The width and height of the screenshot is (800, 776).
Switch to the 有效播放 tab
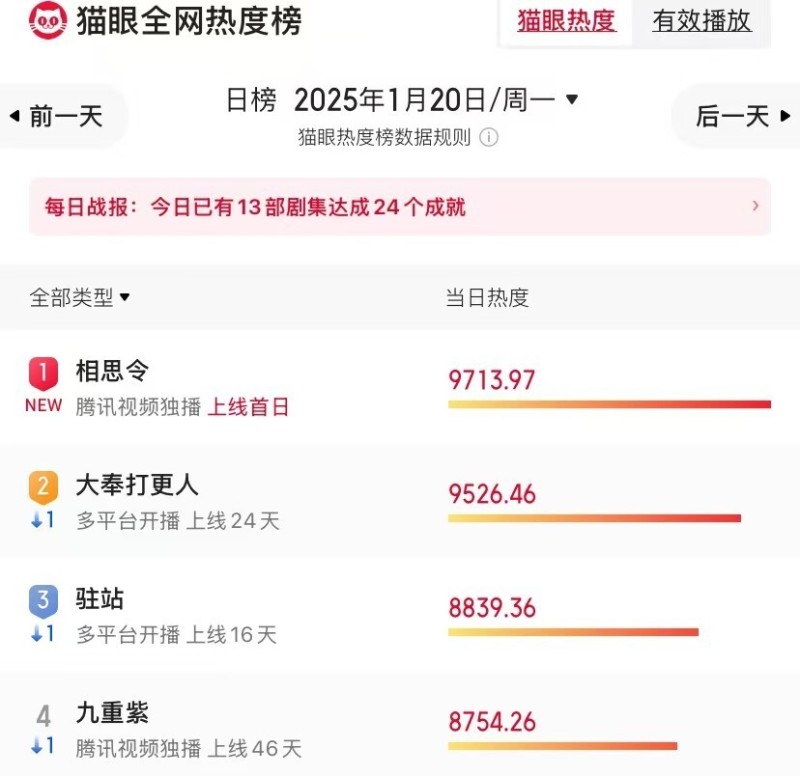pos(701,21)
